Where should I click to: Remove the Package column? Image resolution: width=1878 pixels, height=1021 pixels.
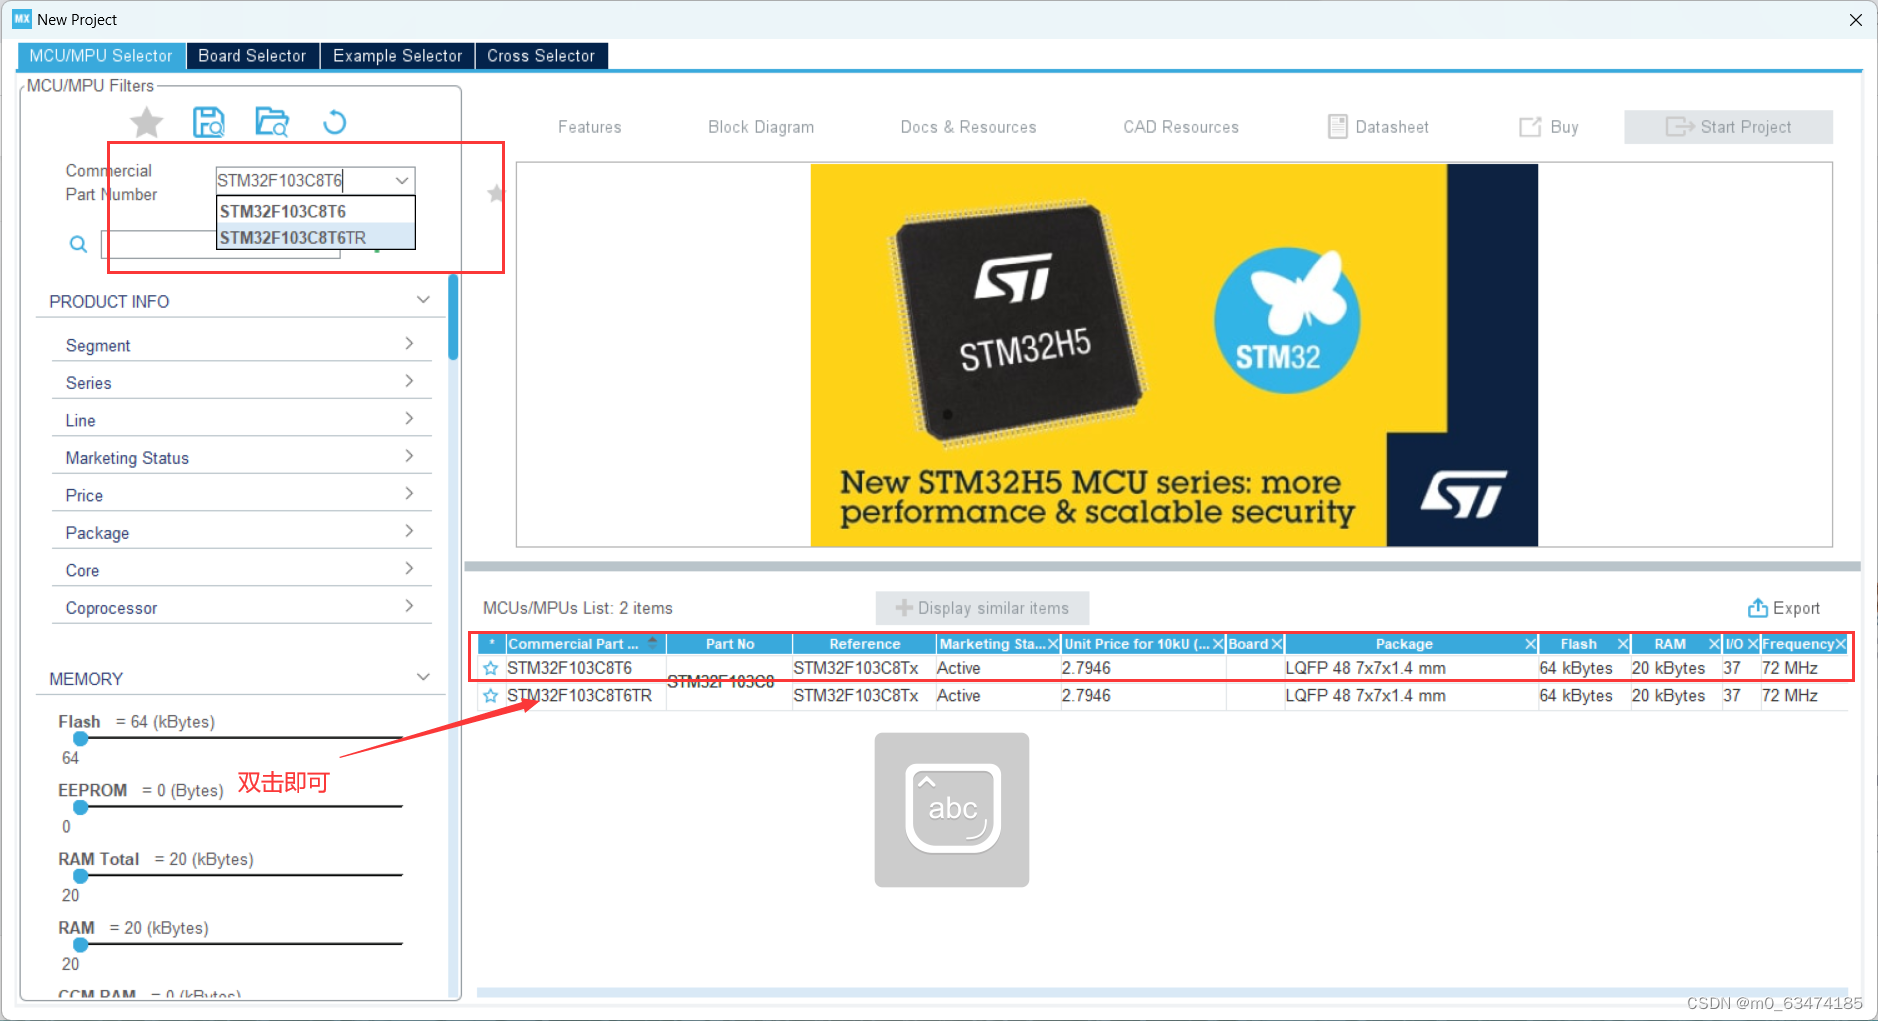click(1530, 644)
